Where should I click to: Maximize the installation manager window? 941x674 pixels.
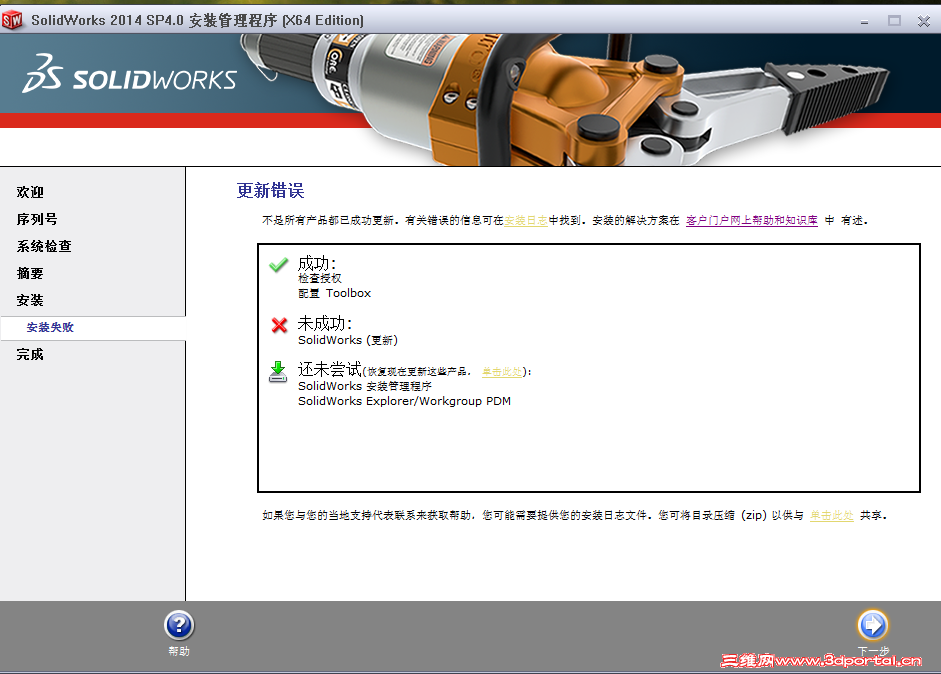[894, 21]
